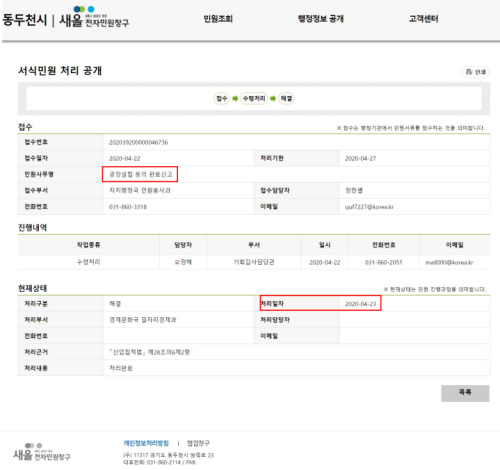The image size is (500, 470).
Task: Click the 새올 전자민원창구 header logo
Action: point(94,17)
